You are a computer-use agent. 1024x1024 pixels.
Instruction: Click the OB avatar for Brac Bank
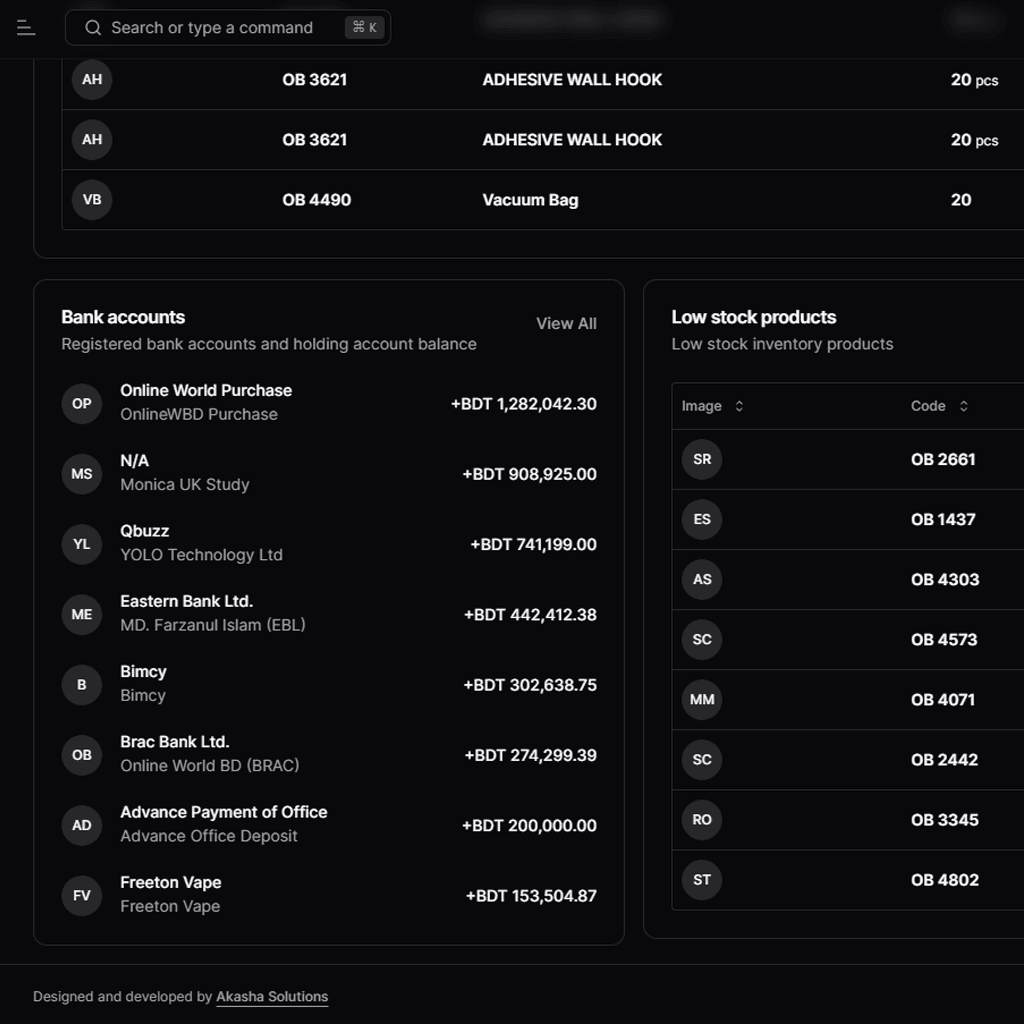(x=82, y=755)
